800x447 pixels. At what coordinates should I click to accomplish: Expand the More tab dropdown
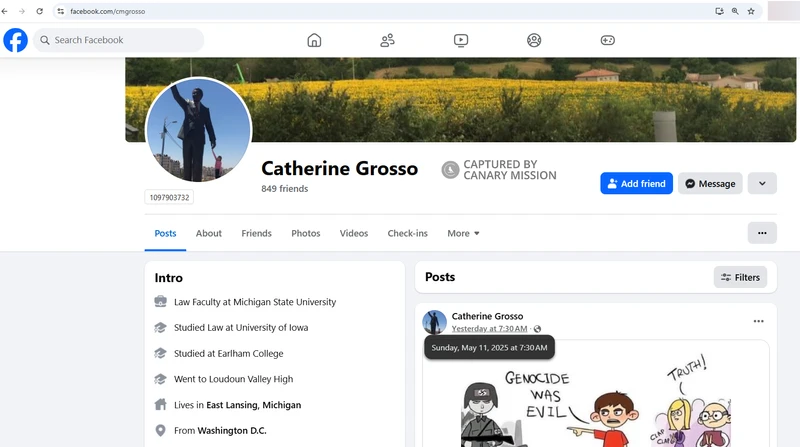click(463, 233)
